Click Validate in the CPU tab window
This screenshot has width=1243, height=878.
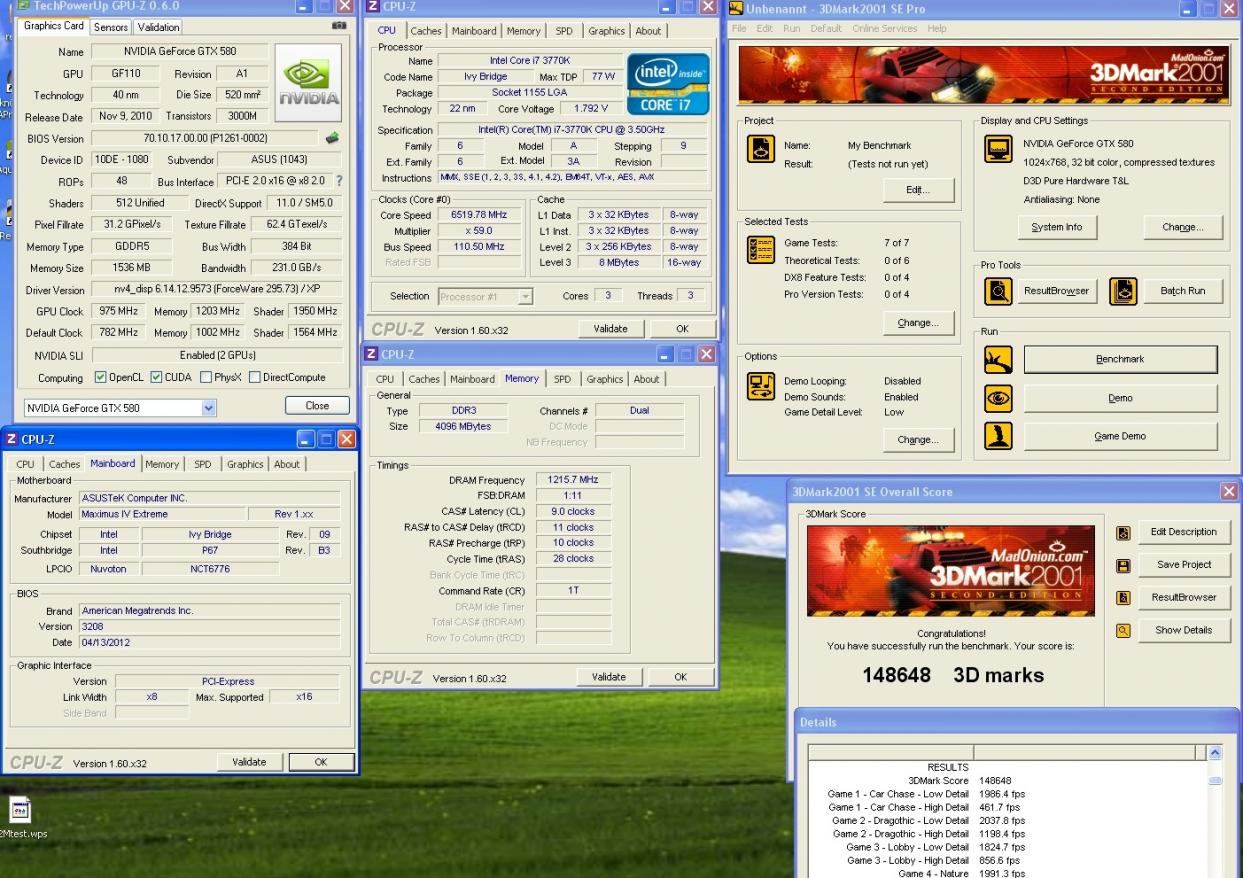point(610,329)
